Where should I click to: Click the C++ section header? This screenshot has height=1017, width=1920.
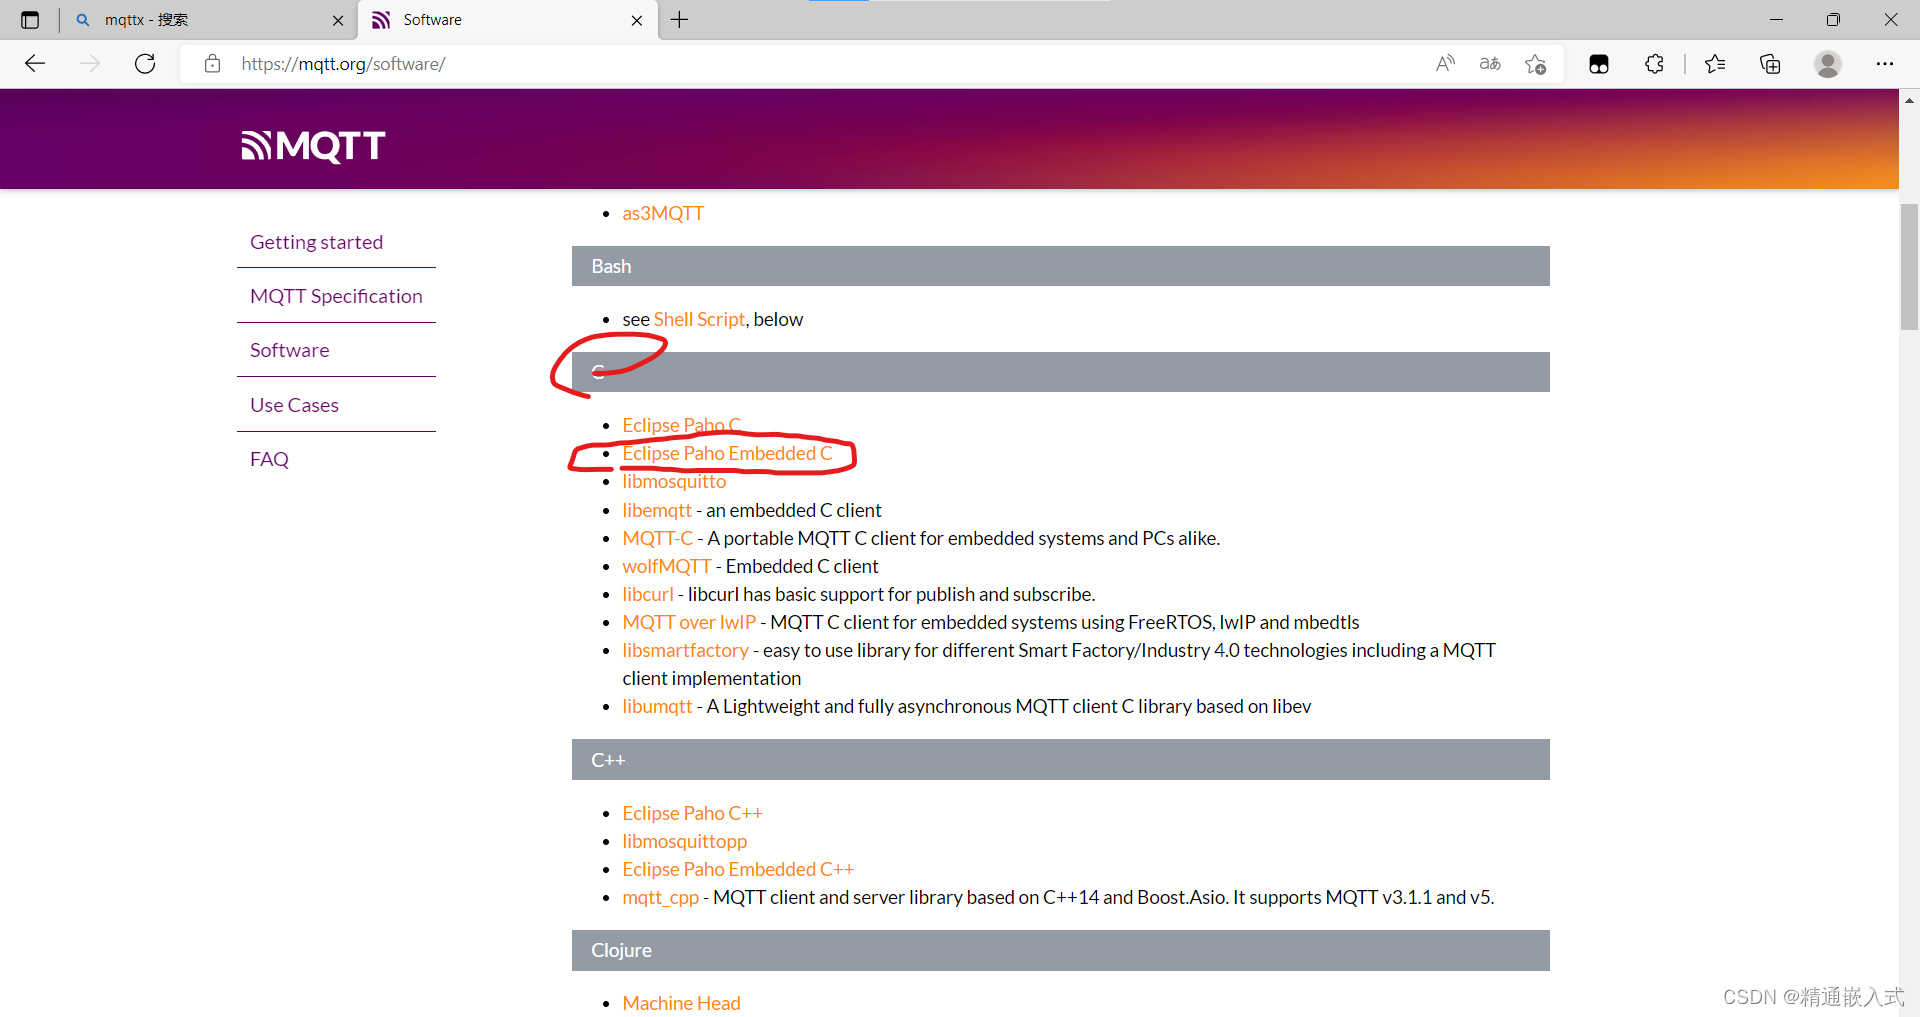point(1060,760)
